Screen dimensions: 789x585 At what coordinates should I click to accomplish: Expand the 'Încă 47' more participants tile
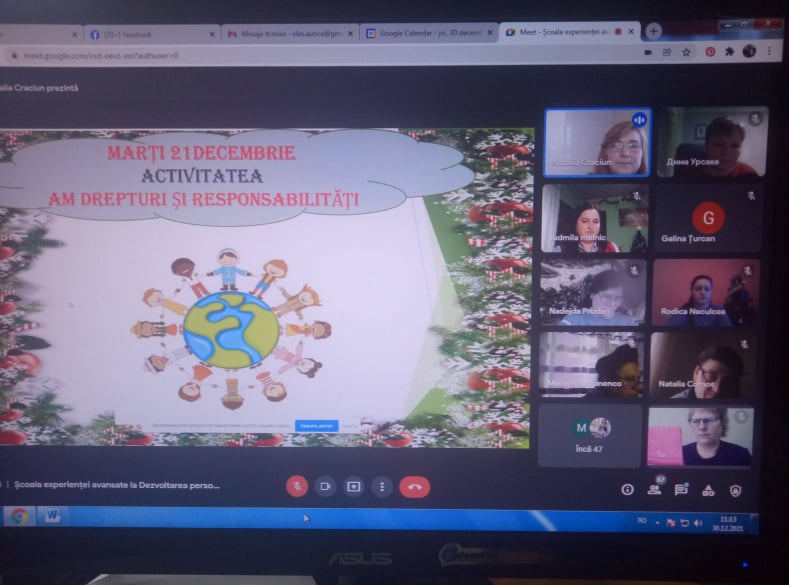coord(590,435)
